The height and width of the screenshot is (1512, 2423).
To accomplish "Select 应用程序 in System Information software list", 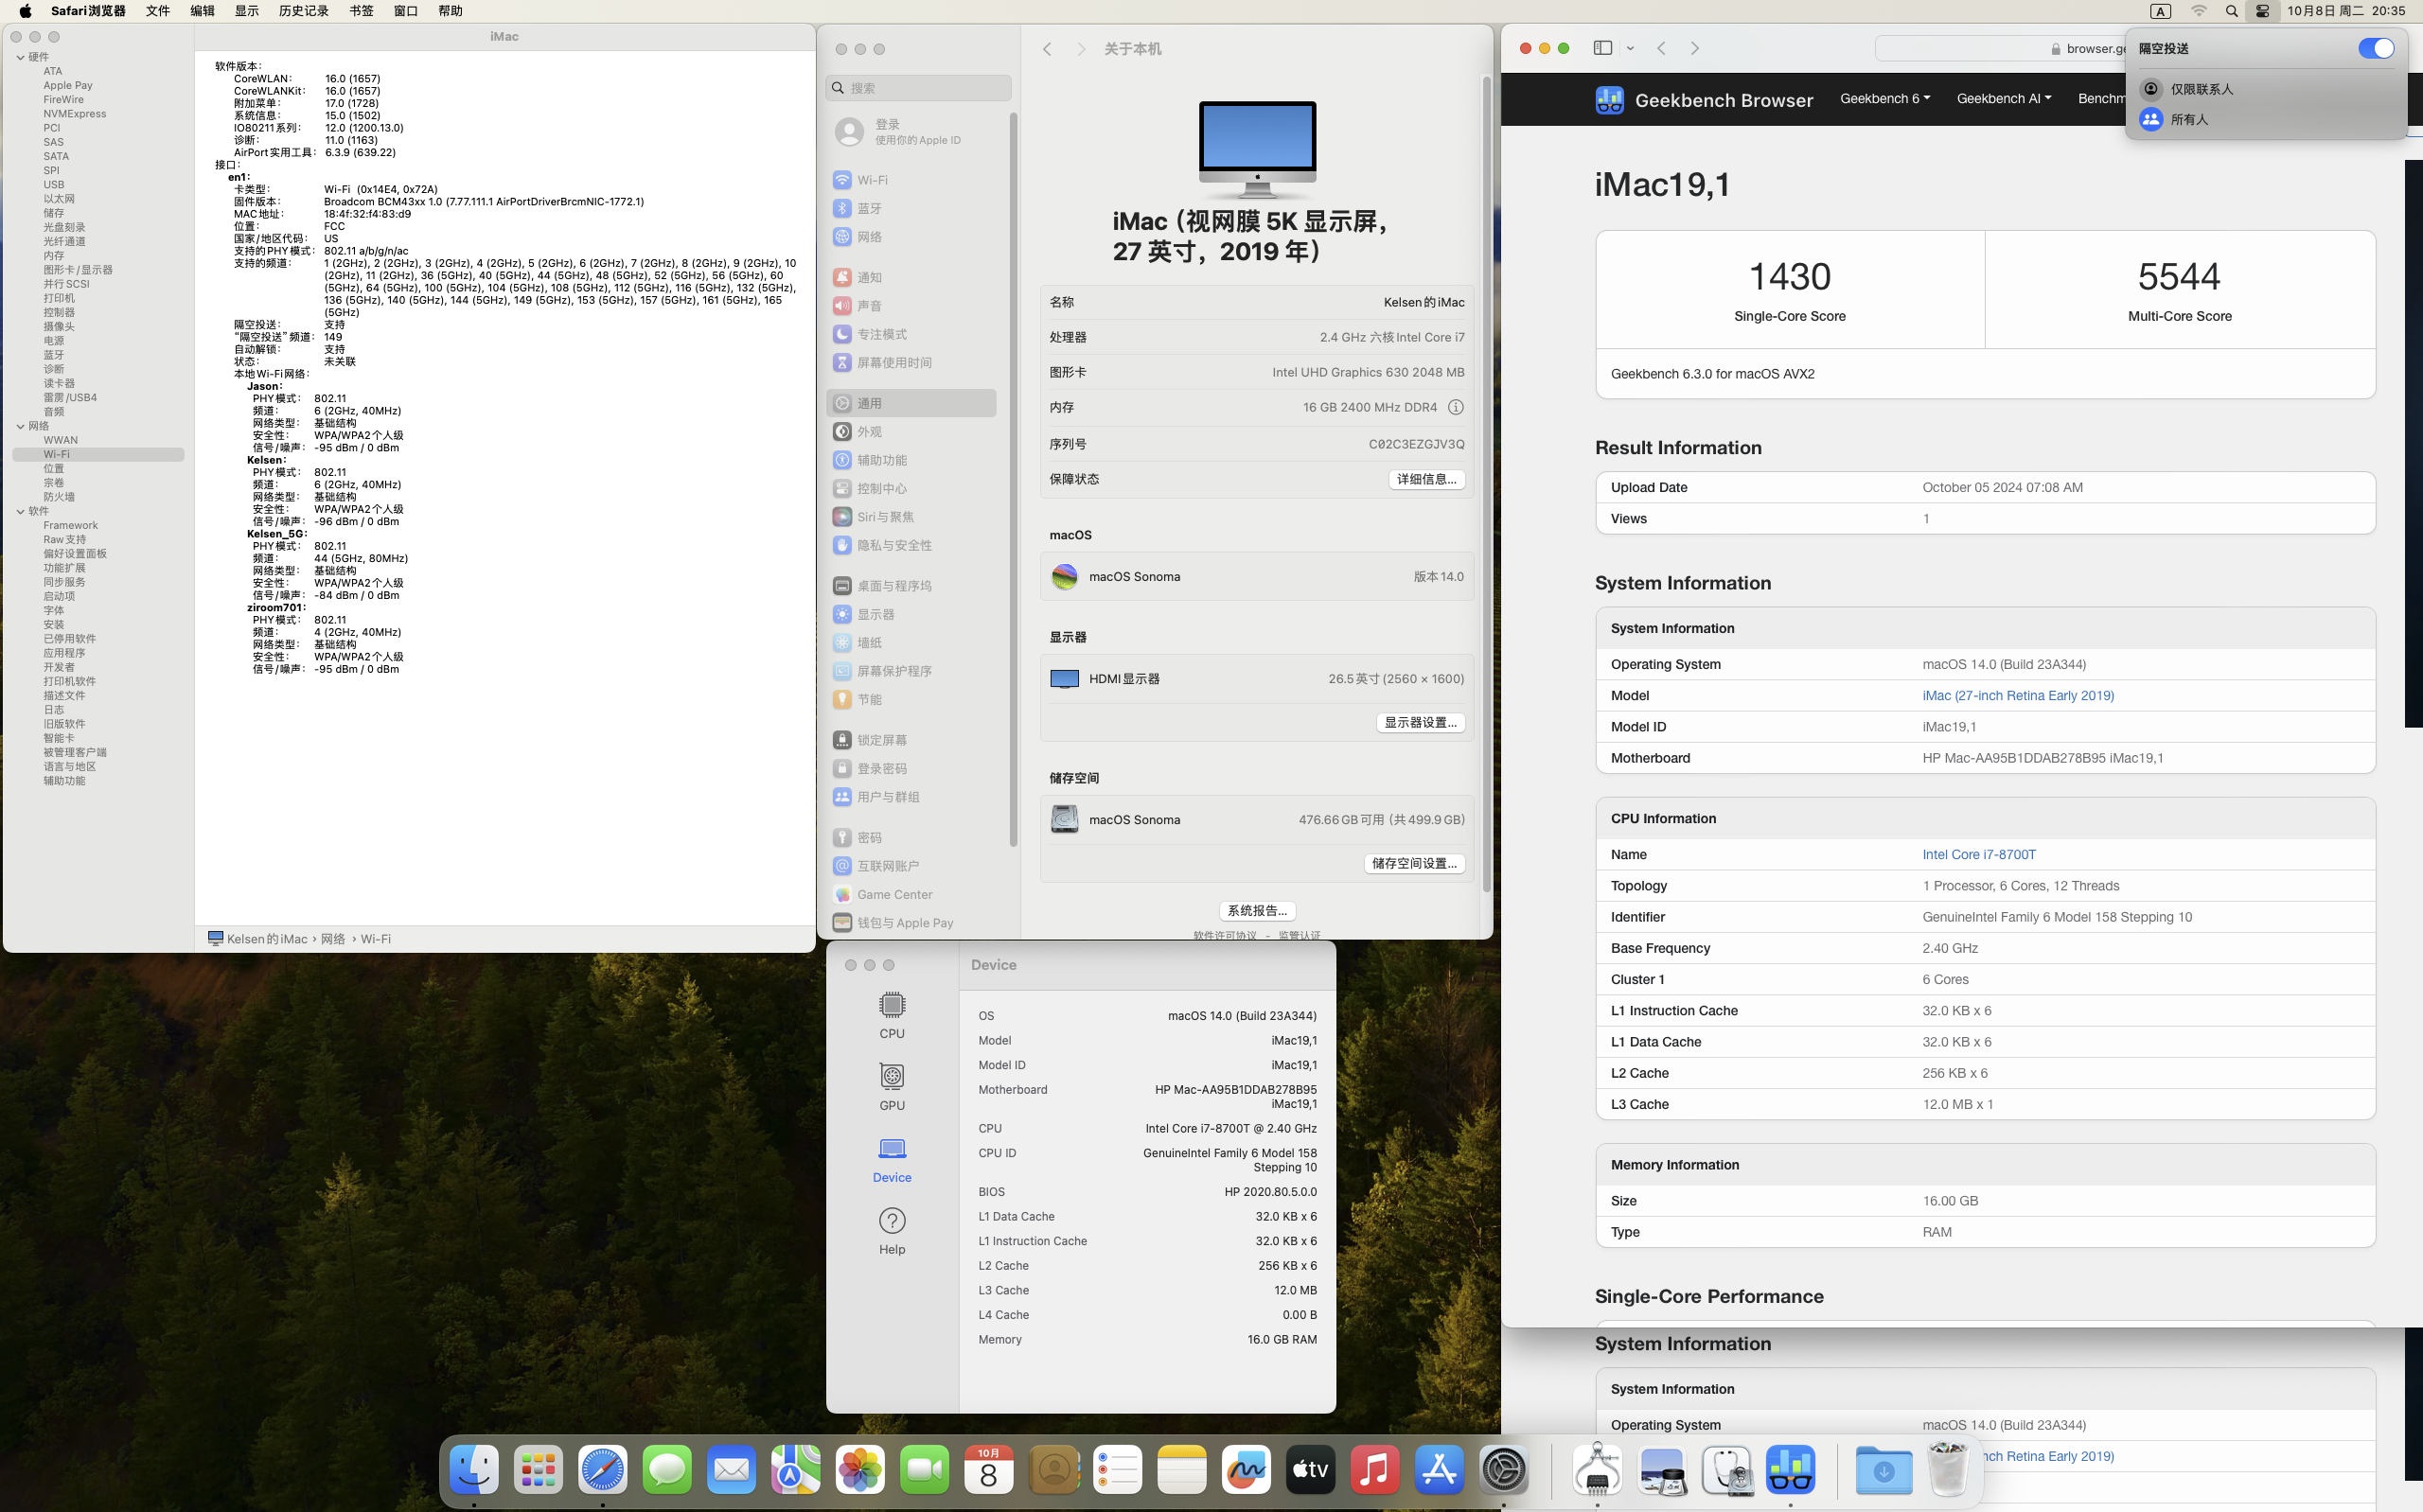I will tap(64, 653).
